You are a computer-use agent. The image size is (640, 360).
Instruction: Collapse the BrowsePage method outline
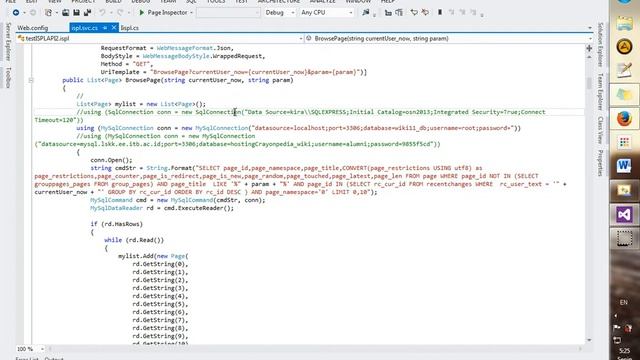pos(31,80)
